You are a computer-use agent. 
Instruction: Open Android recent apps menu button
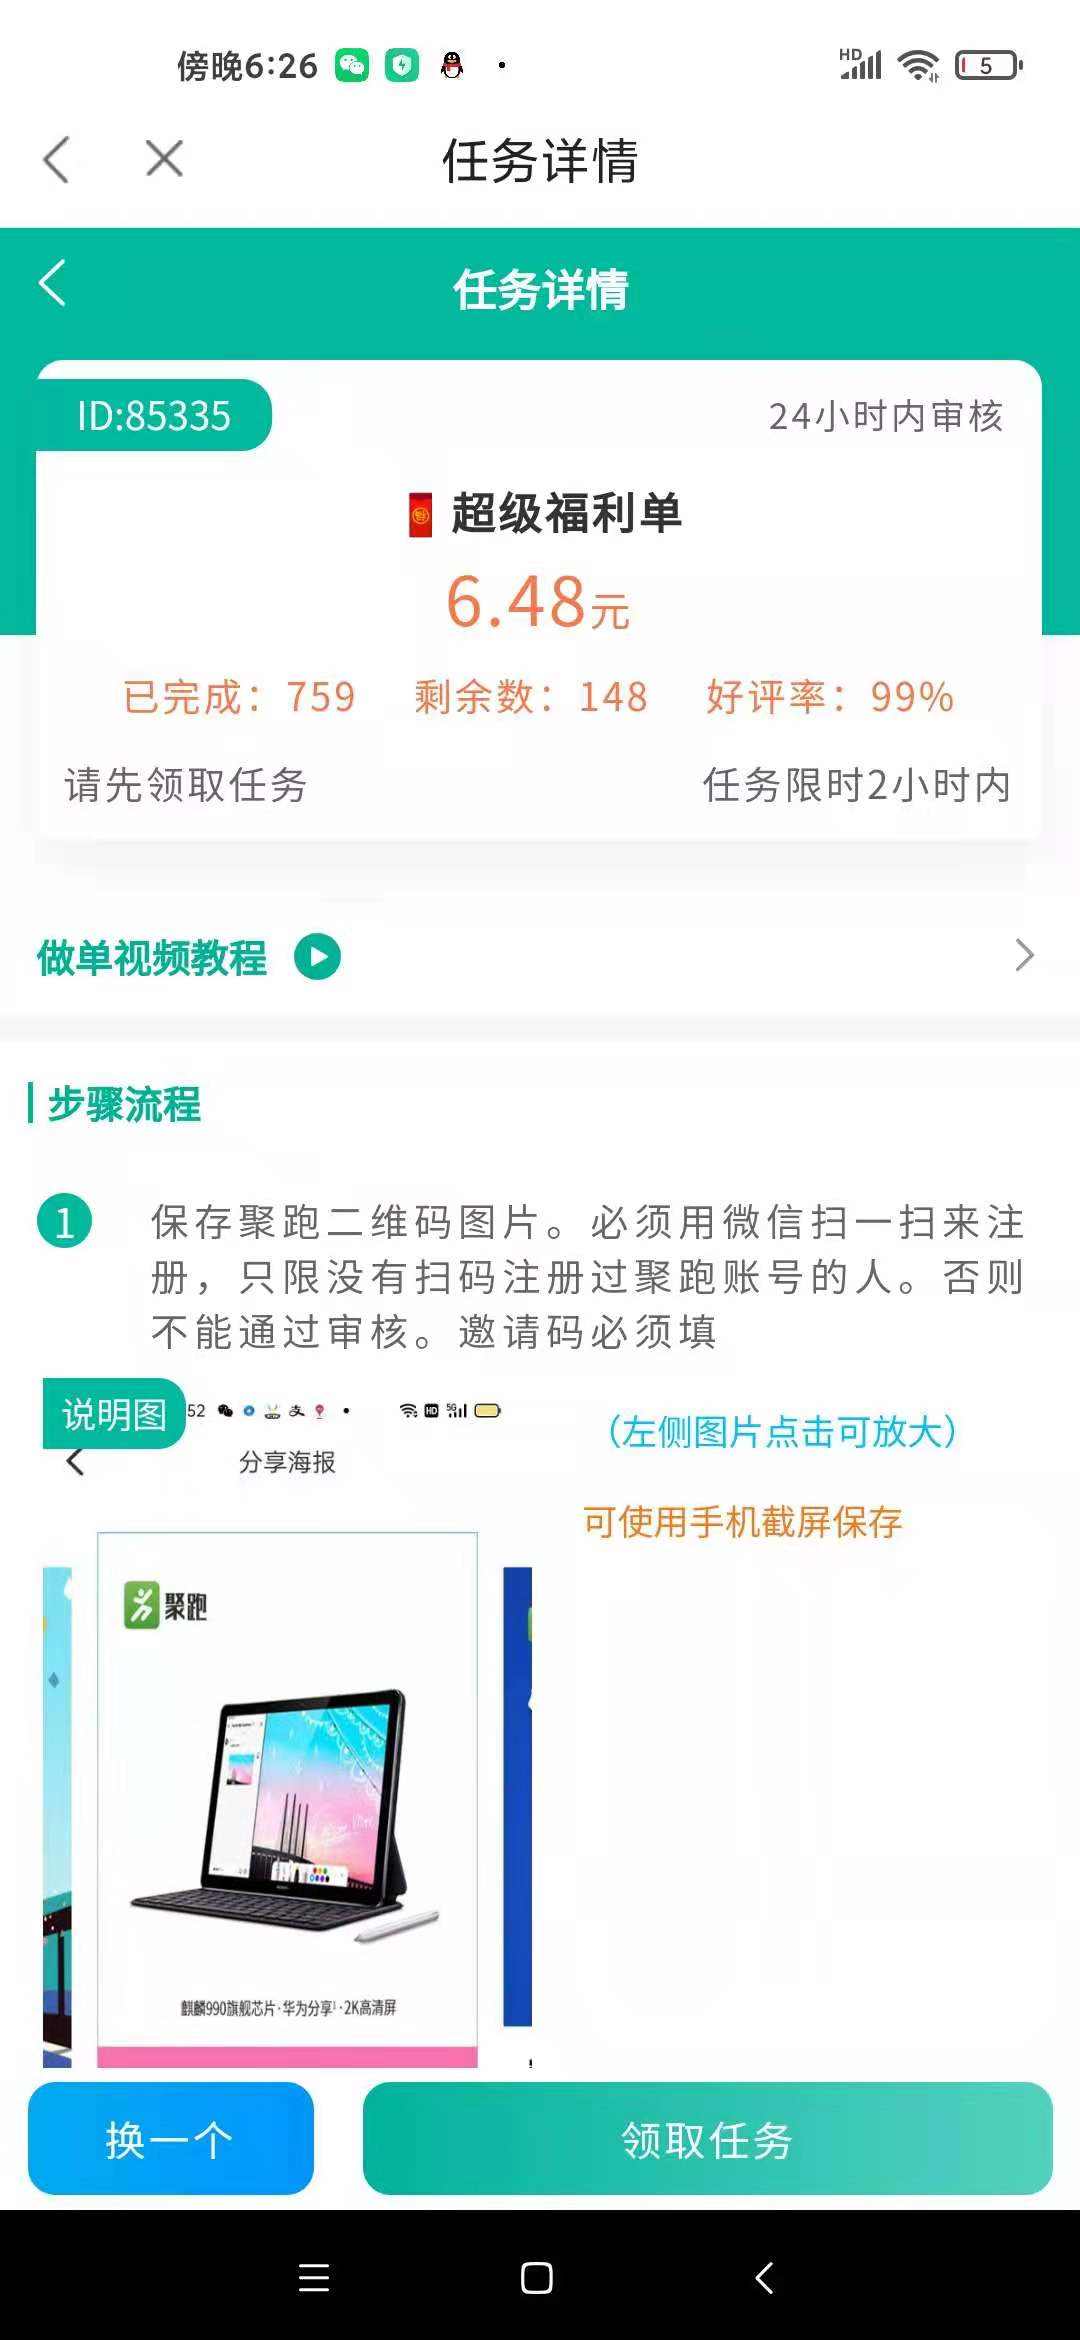pyautogui.click(x=314, y=2277)
